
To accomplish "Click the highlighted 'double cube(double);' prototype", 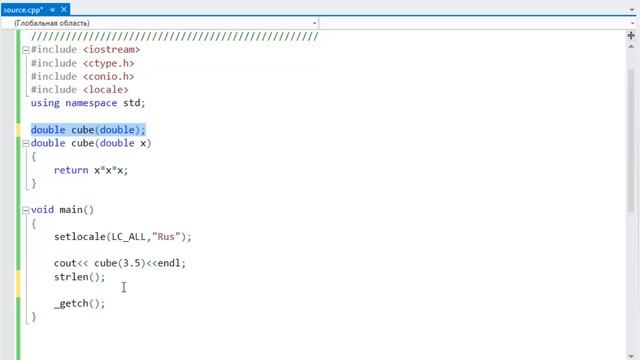I will 88,130.
